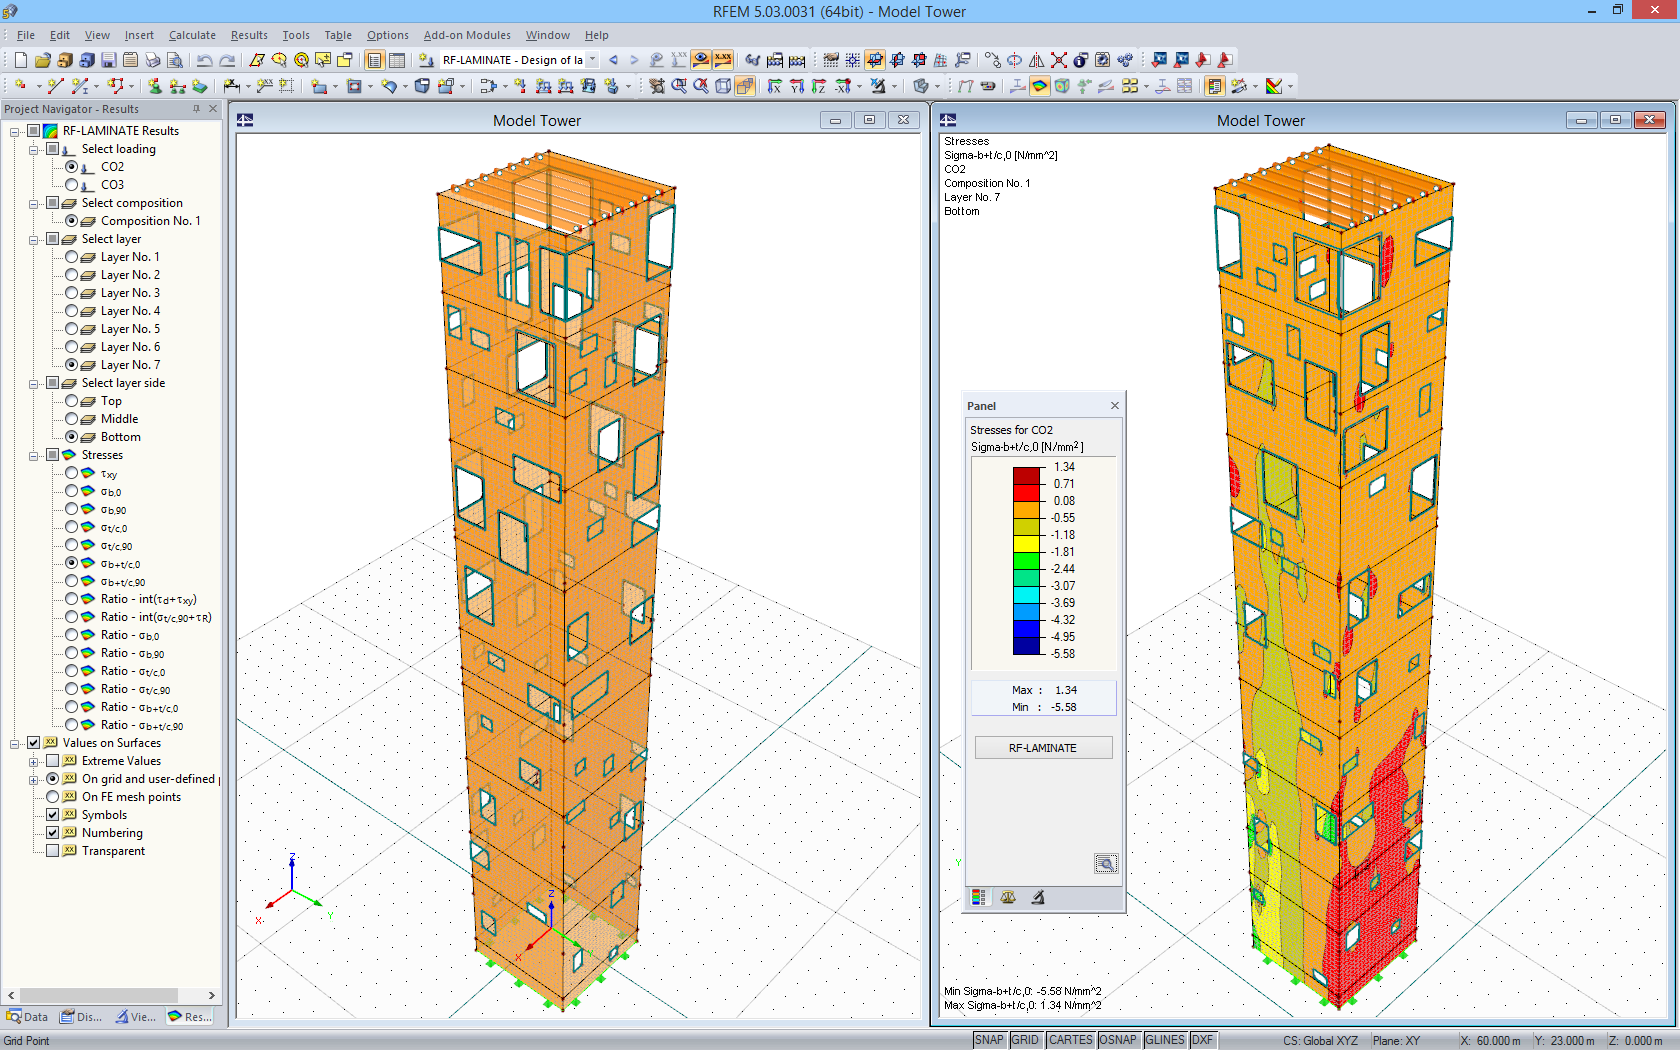Go to the previous load case arrow
Image resolution: width=1680 pixels, height=1050 pixels.
(613, 60)
